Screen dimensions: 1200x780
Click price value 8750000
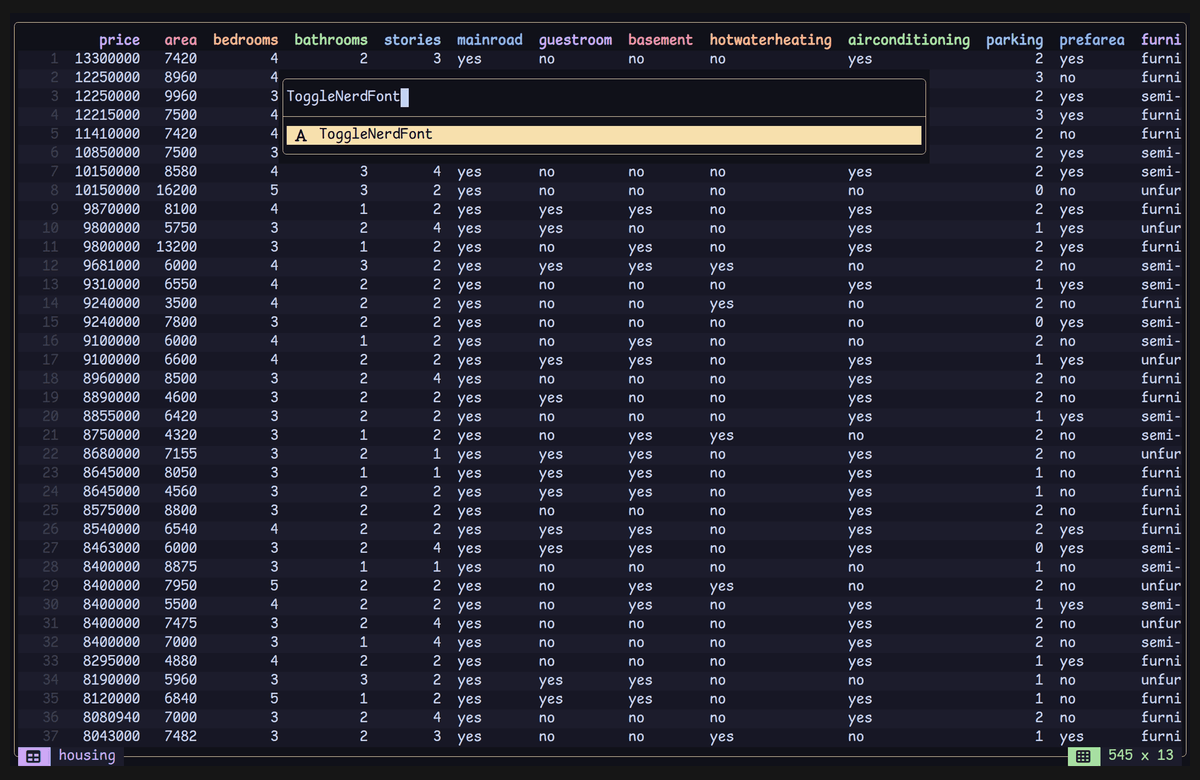coord(111,435)
